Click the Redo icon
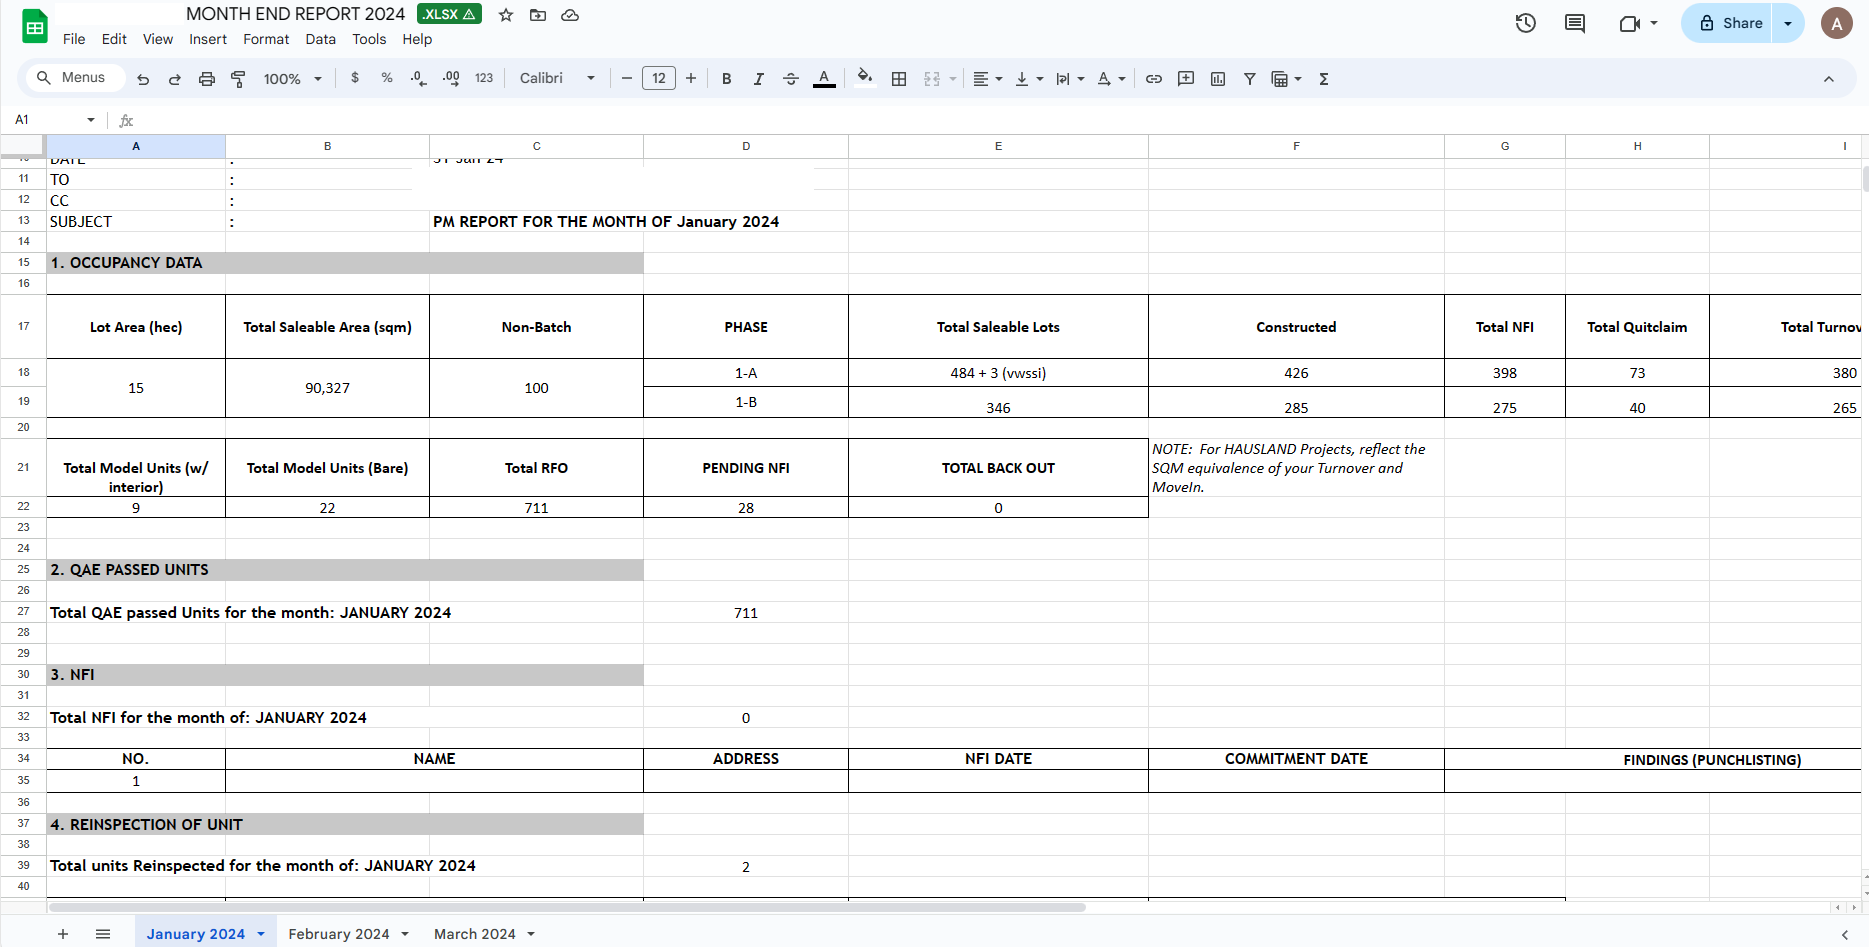1869x947 pixels. click(x=175, y=79)
